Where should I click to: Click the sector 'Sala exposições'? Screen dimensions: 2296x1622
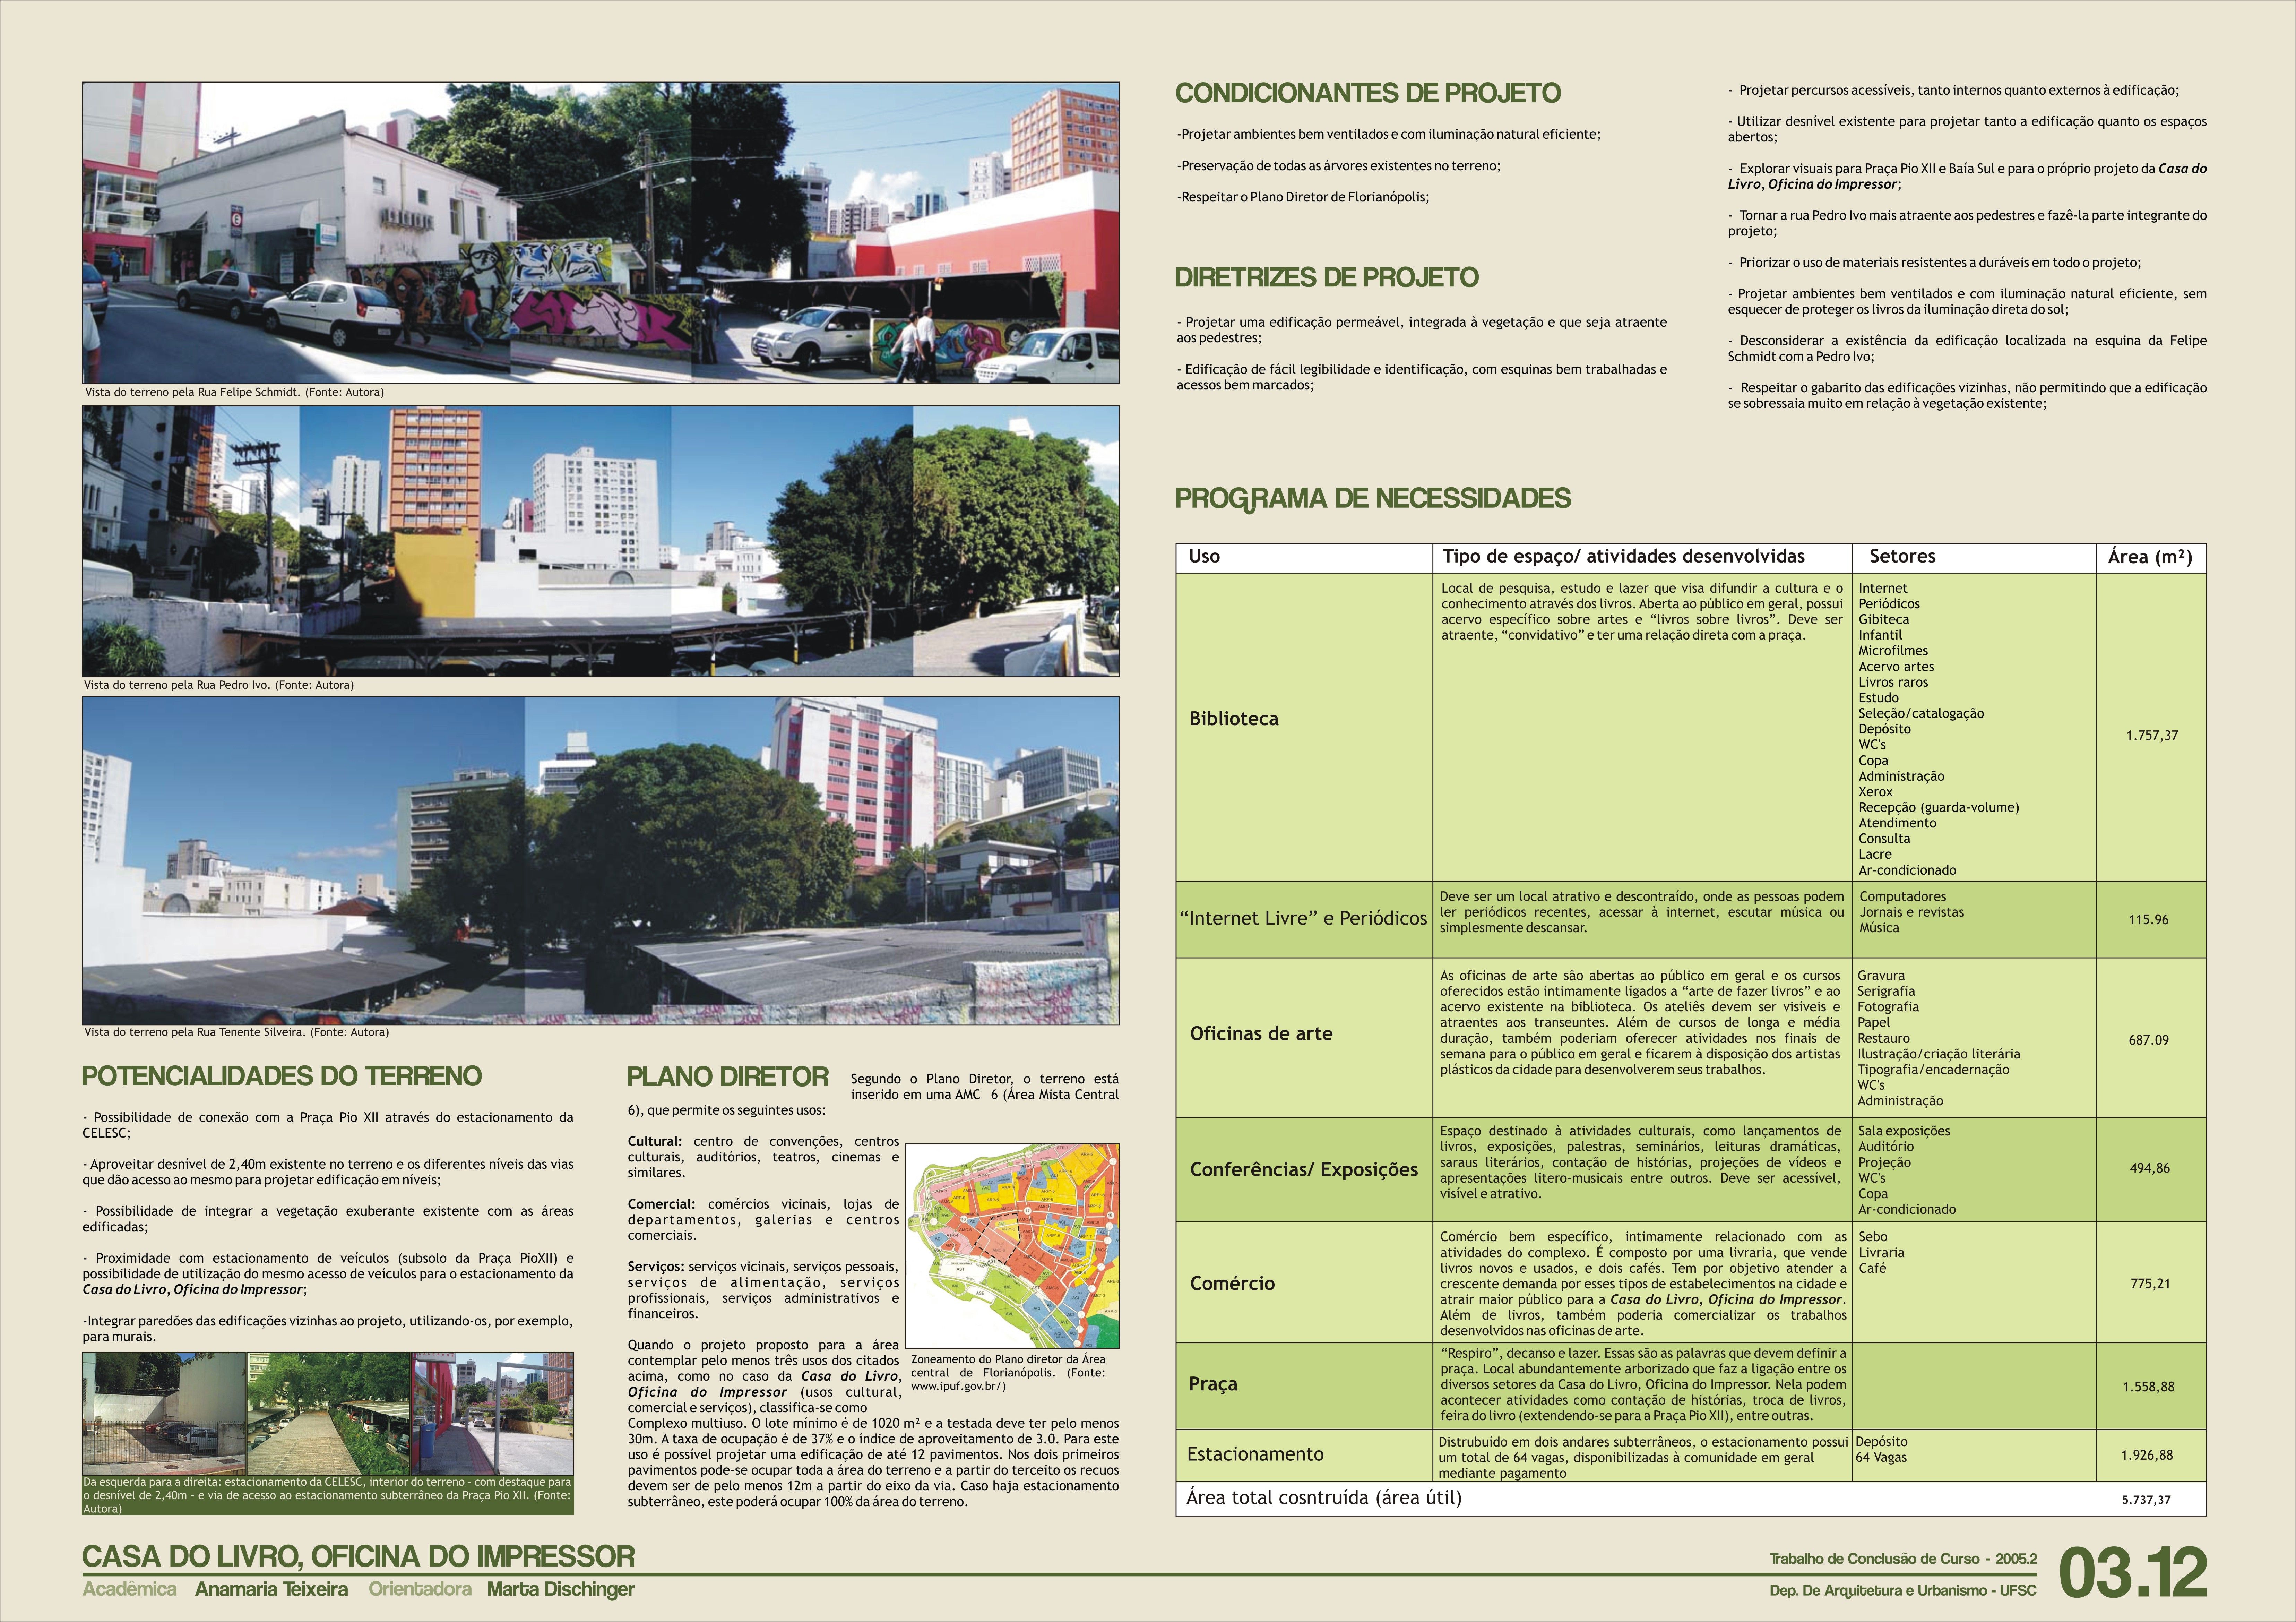(1904, 1131)
